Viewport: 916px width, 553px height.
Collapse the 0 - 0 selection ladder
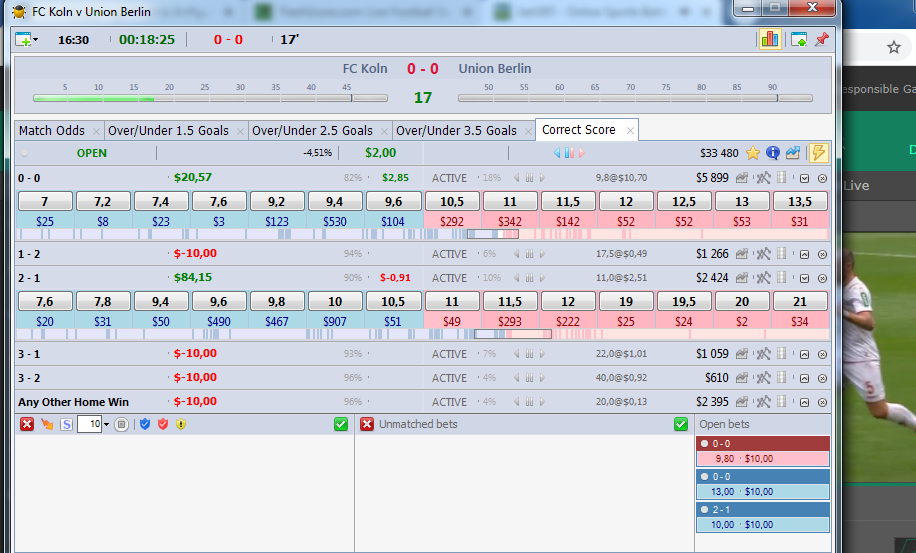(804, 179)
